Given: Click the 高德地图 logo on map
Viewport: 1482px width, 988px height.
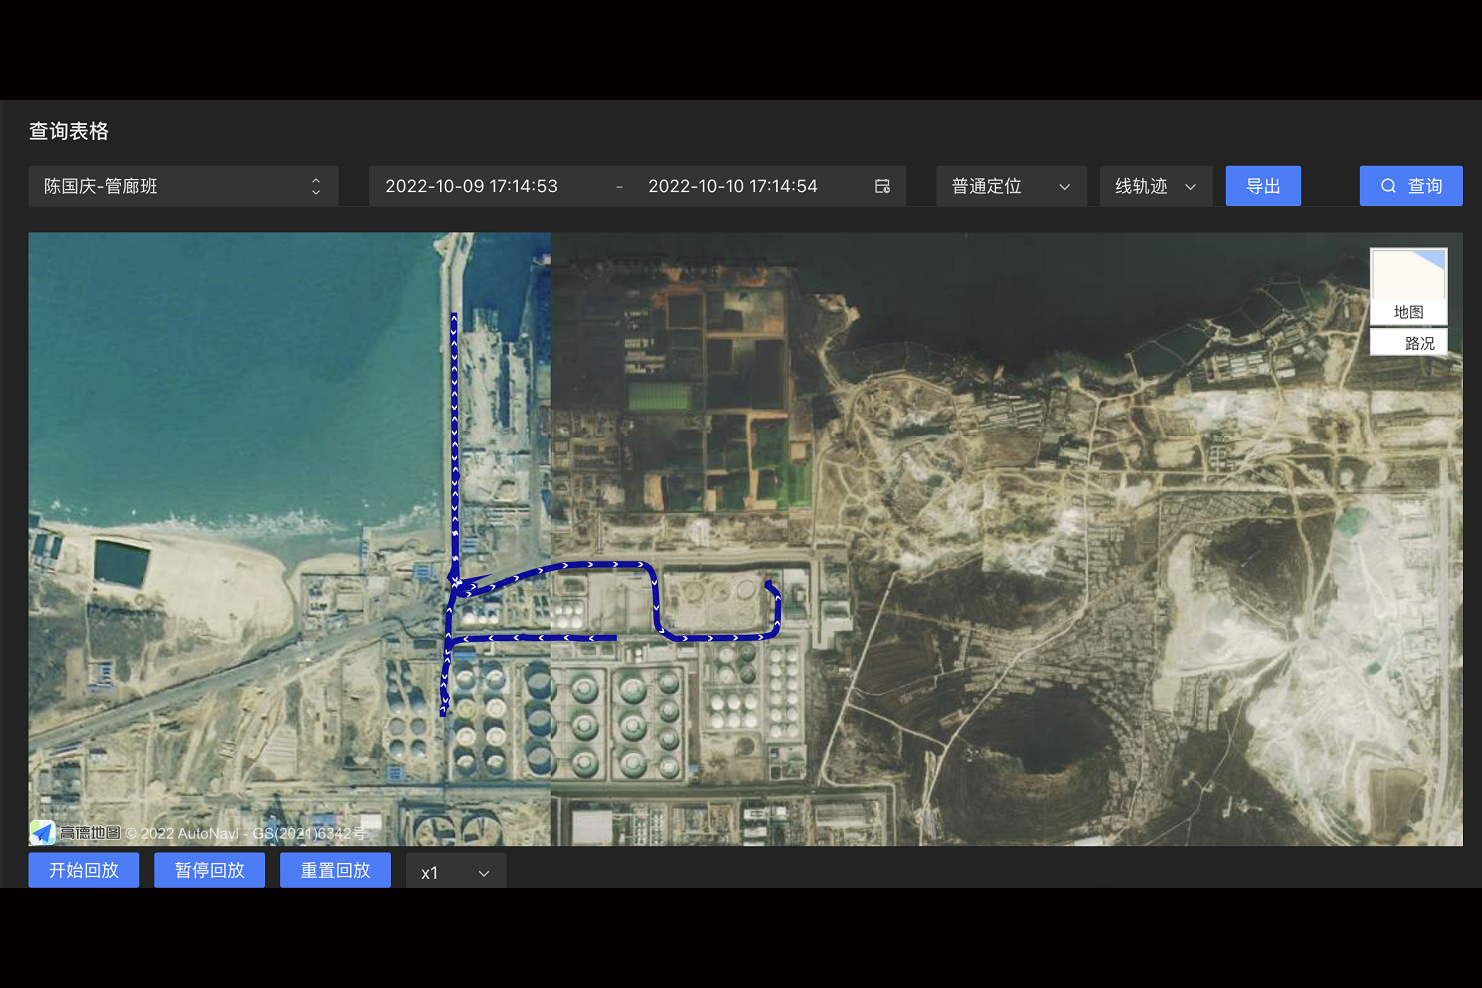Looking at the screenshot, I should point(75,832).
